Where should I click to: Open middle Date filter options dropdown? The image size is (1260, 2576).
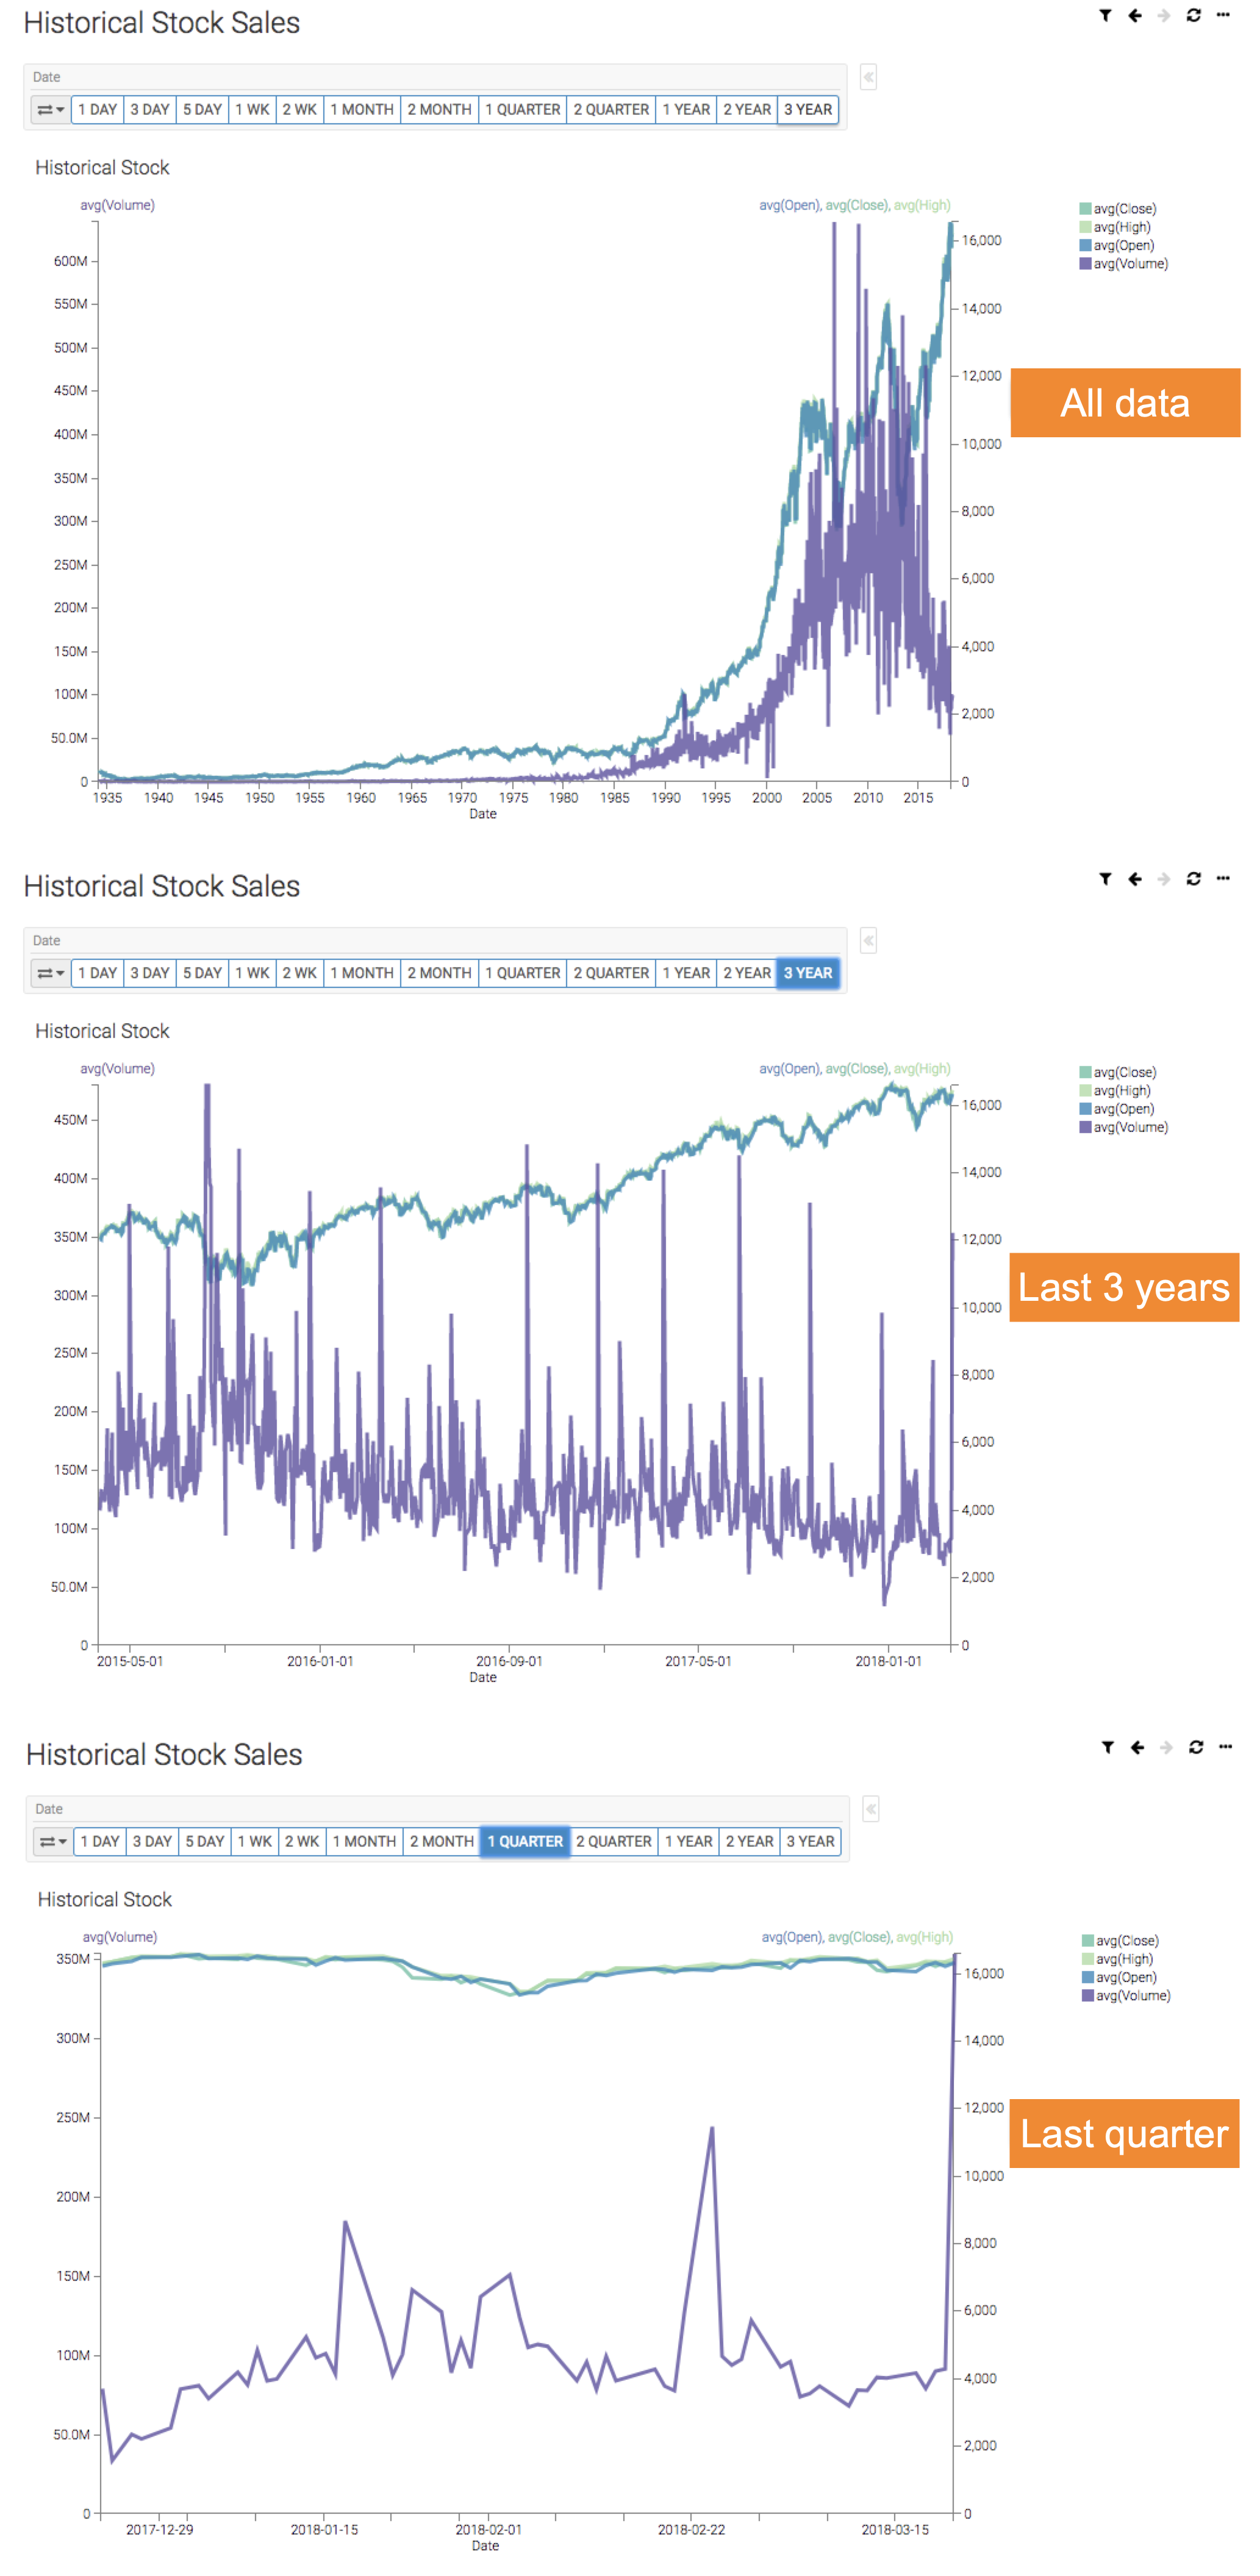(50, 973)
